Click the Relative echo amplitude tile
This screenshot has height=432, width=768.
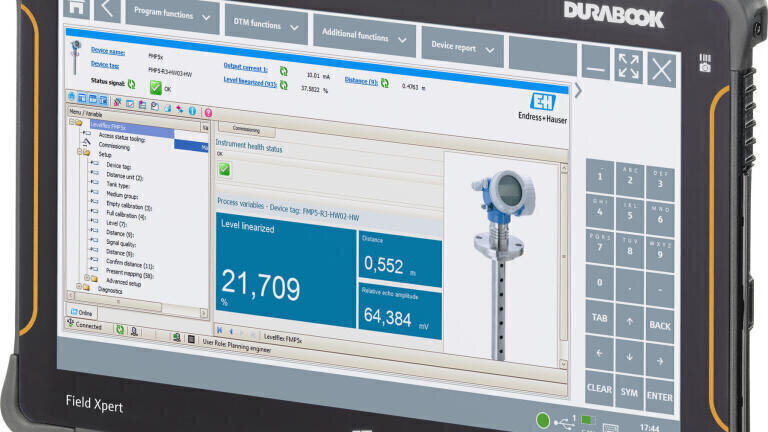coord(400,312)
